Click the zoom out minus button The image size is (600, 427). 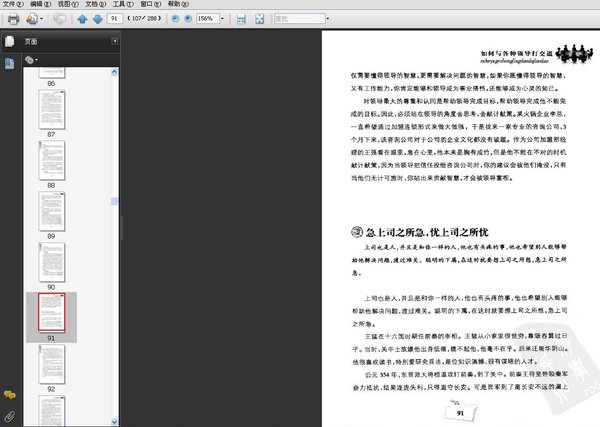click(175, 18)
